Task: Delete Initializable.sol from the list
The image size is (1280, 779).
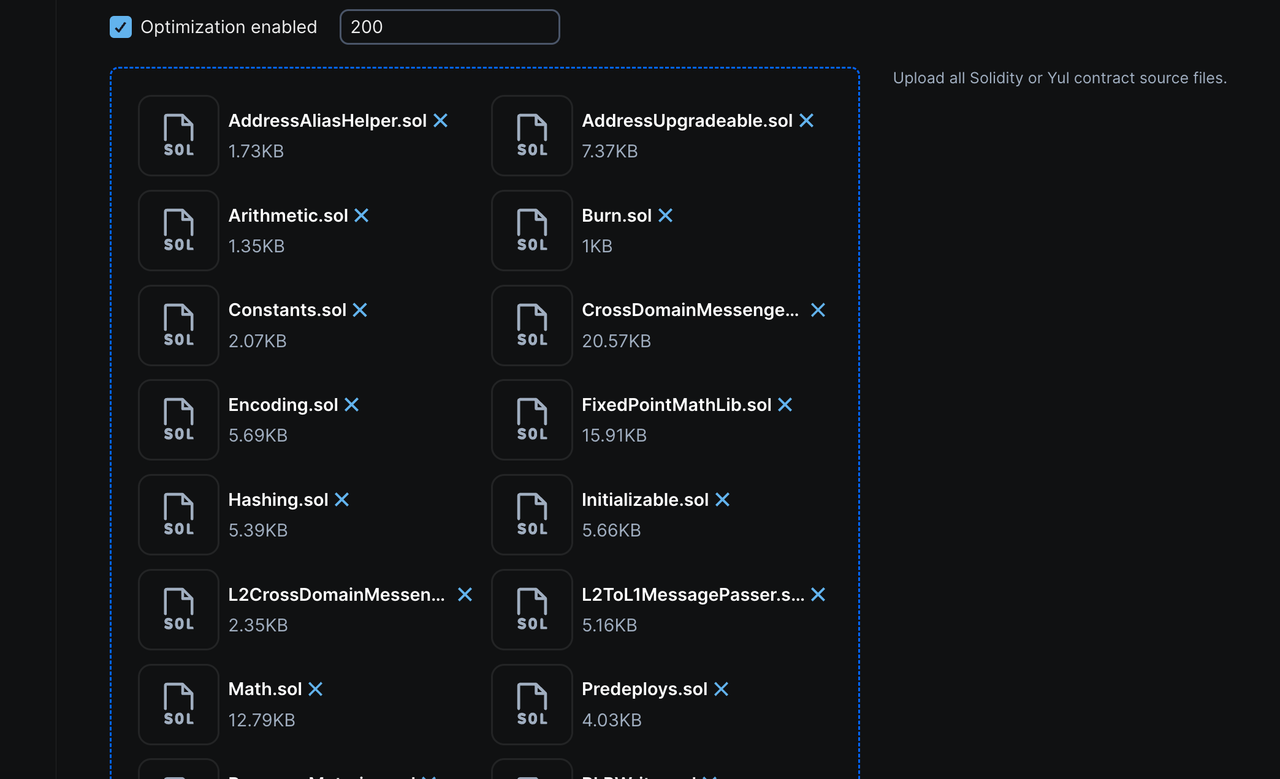Action: coord(722,500)
